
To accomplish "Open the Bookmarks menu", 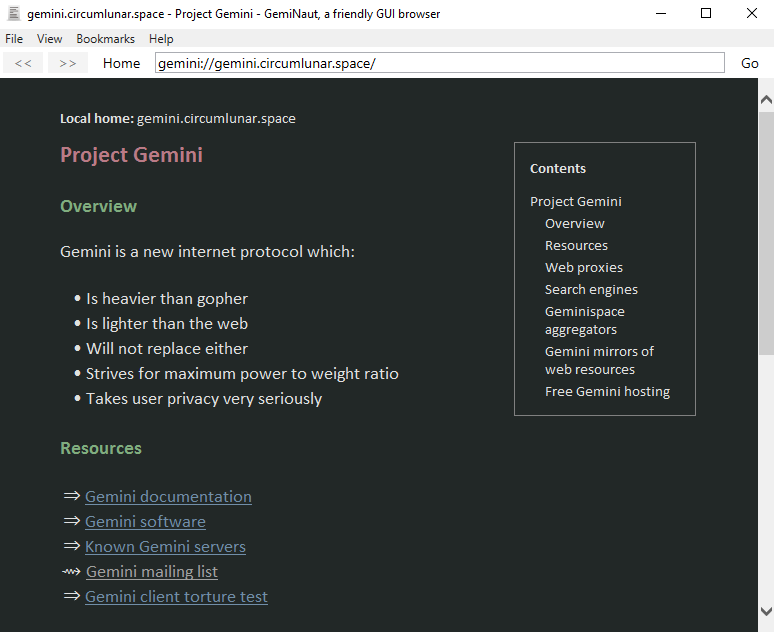I will [x=105, y=39].
